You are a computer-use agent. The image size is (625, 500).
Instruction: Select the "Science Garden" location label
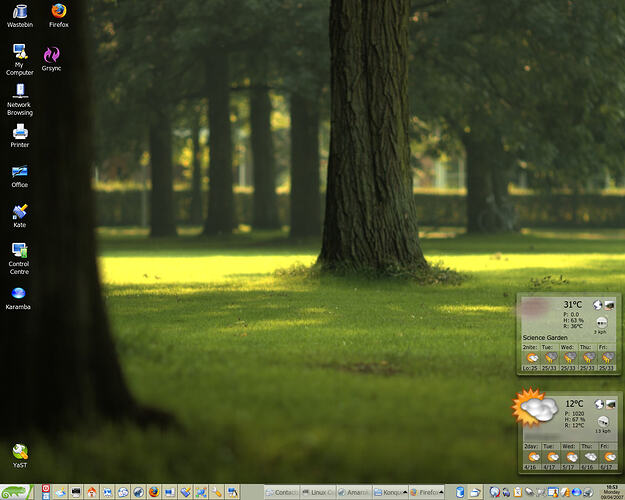click(545, 337)
